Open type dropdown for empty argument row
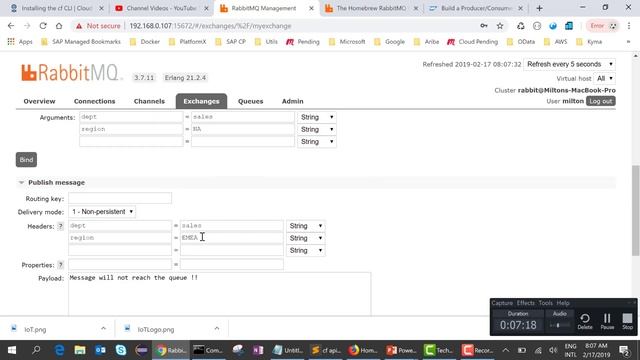 (317, 142)
